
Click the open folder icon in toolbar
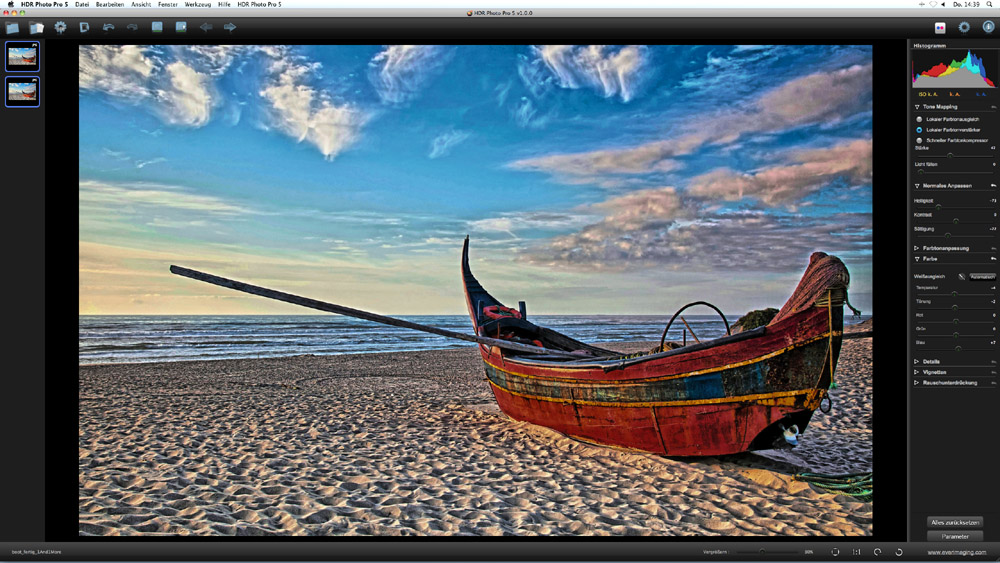coord(35,27)
